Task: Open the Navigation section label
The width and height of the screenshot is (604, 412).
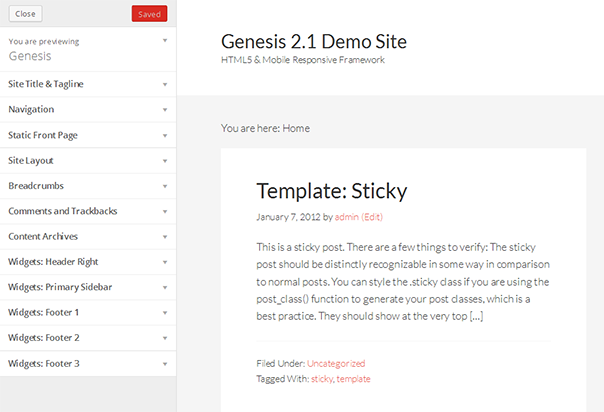Action: pos(31,109)
